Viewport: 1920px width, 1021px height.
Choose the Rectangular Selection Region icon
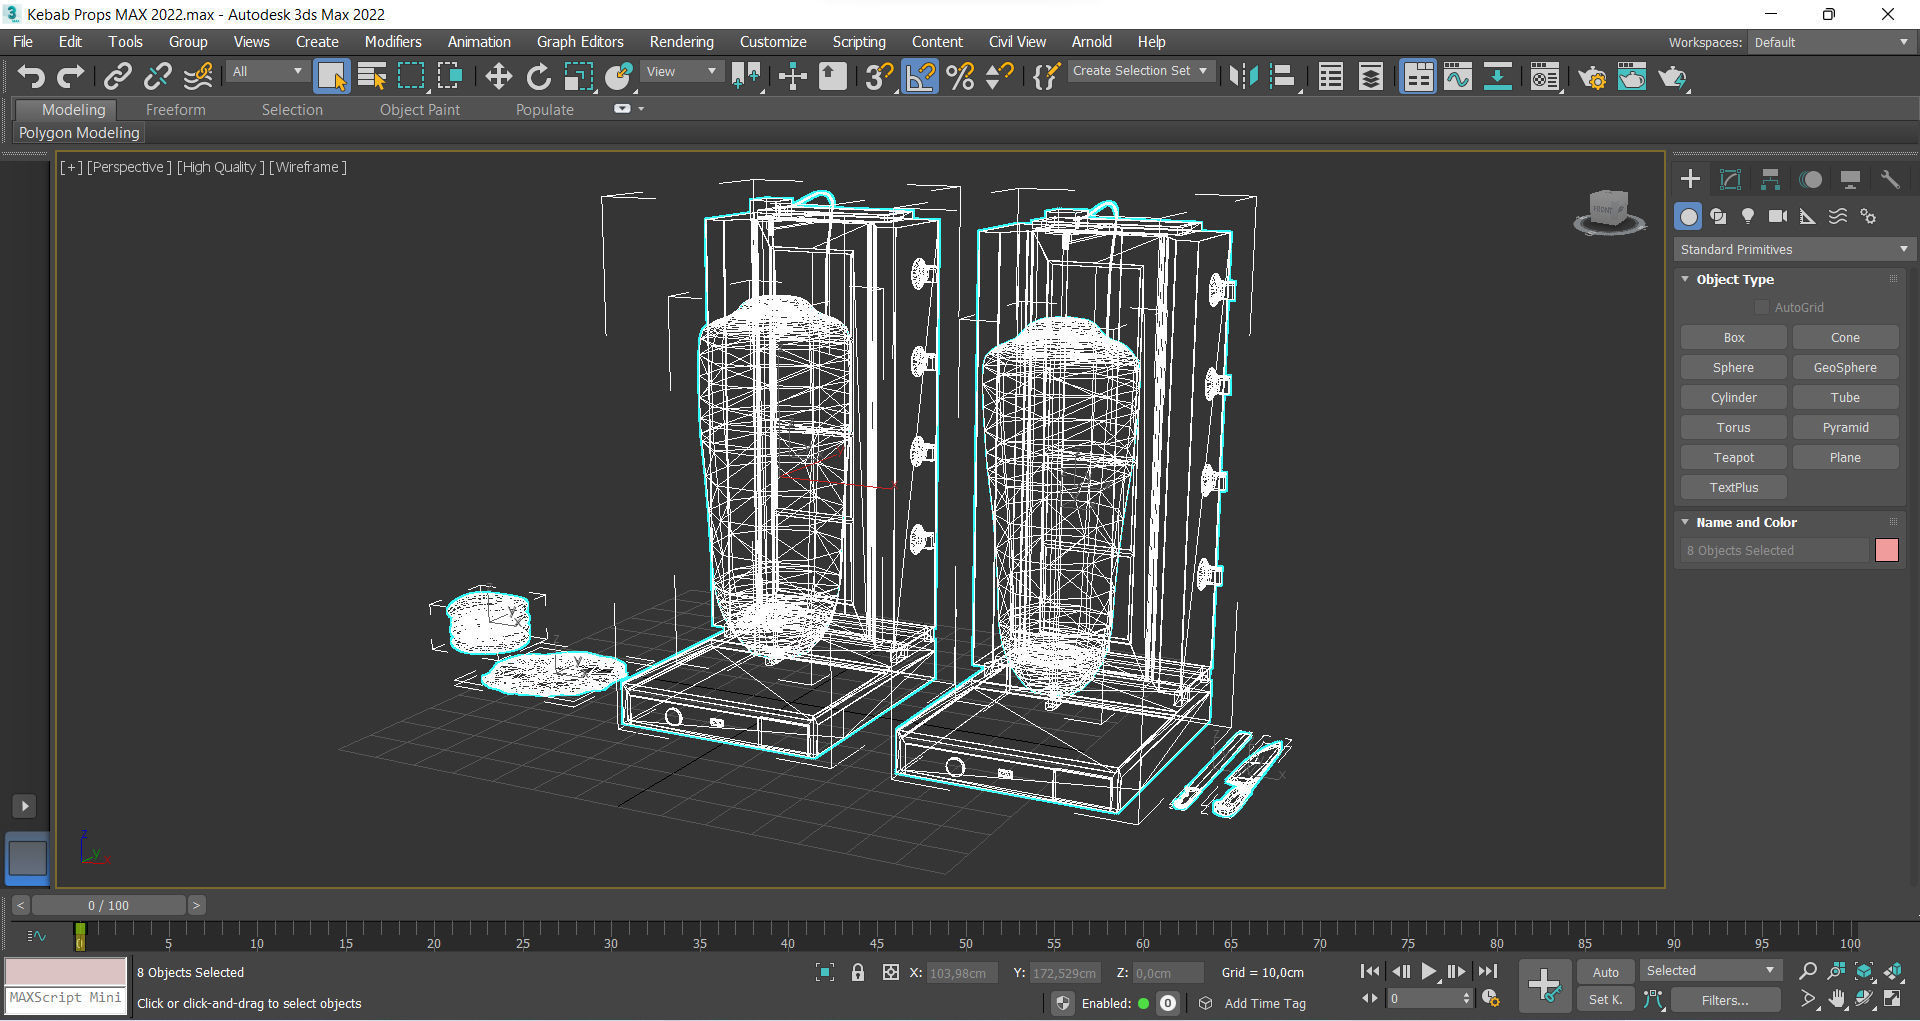point(411,76)
